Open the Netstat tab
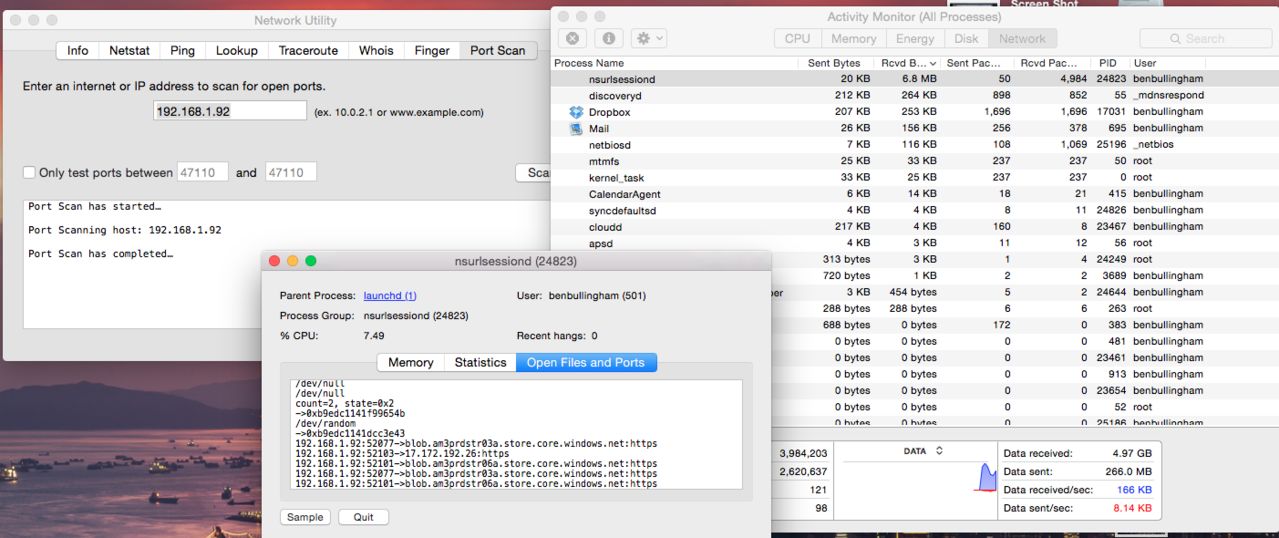The width and height of the screenshot is (1279, 538). click(x=130, y=50)
